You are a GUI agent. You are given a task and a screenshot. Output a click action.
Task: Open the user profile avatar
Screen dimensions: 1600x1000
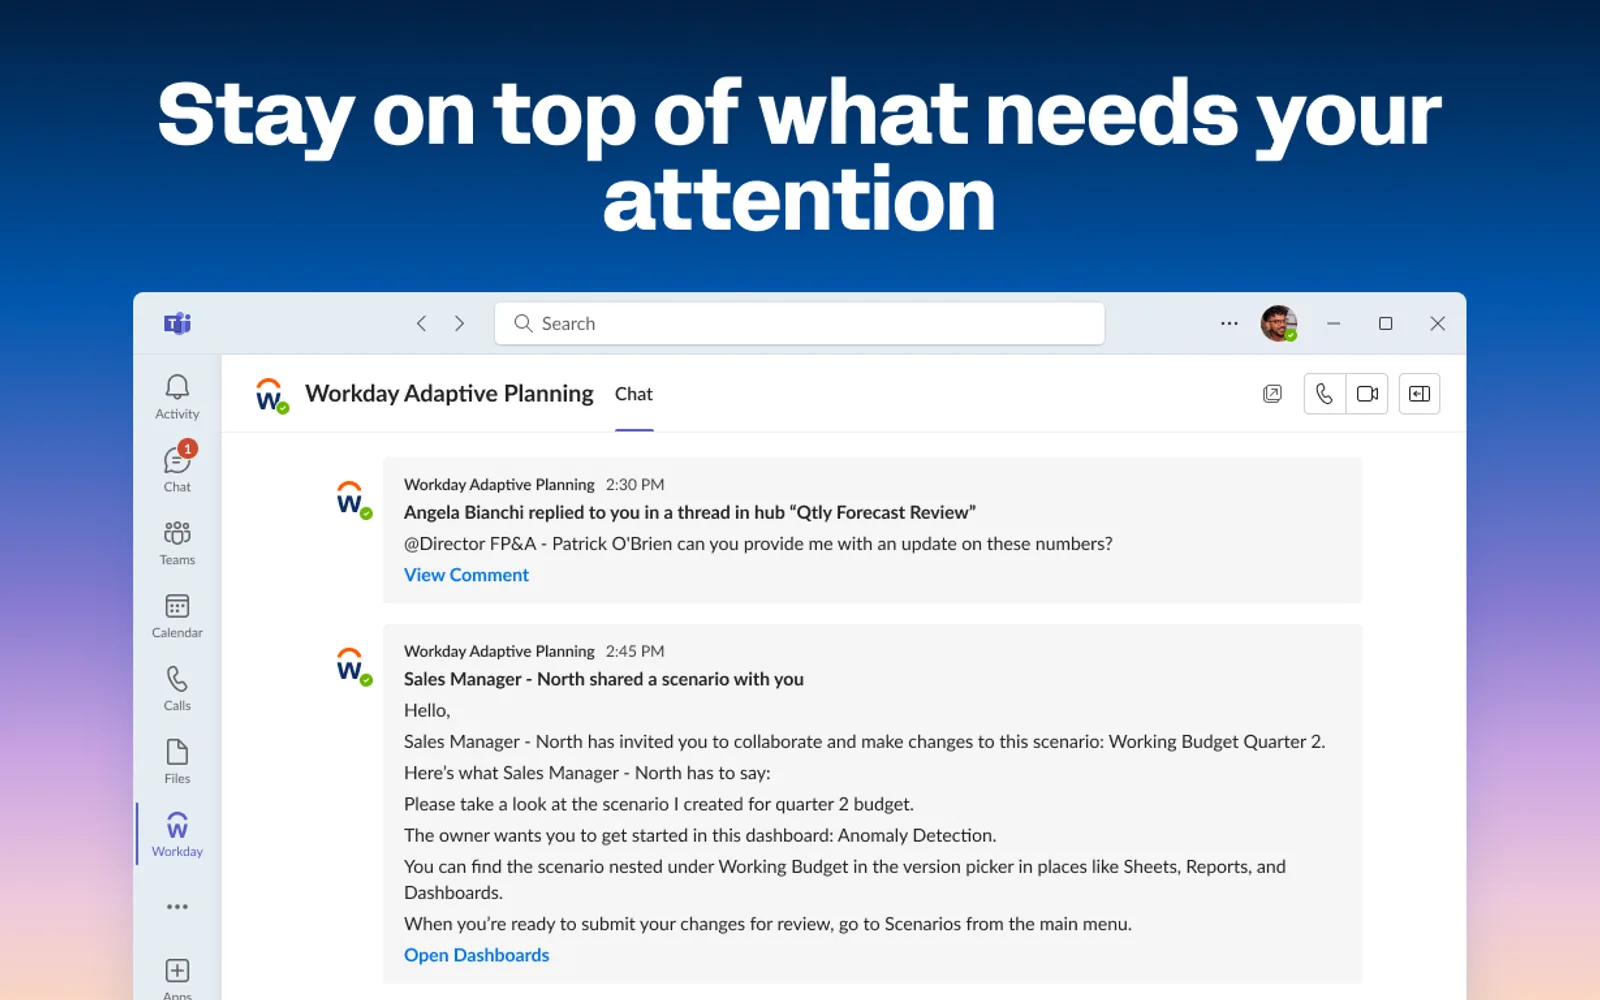(x=1278, y=323)
